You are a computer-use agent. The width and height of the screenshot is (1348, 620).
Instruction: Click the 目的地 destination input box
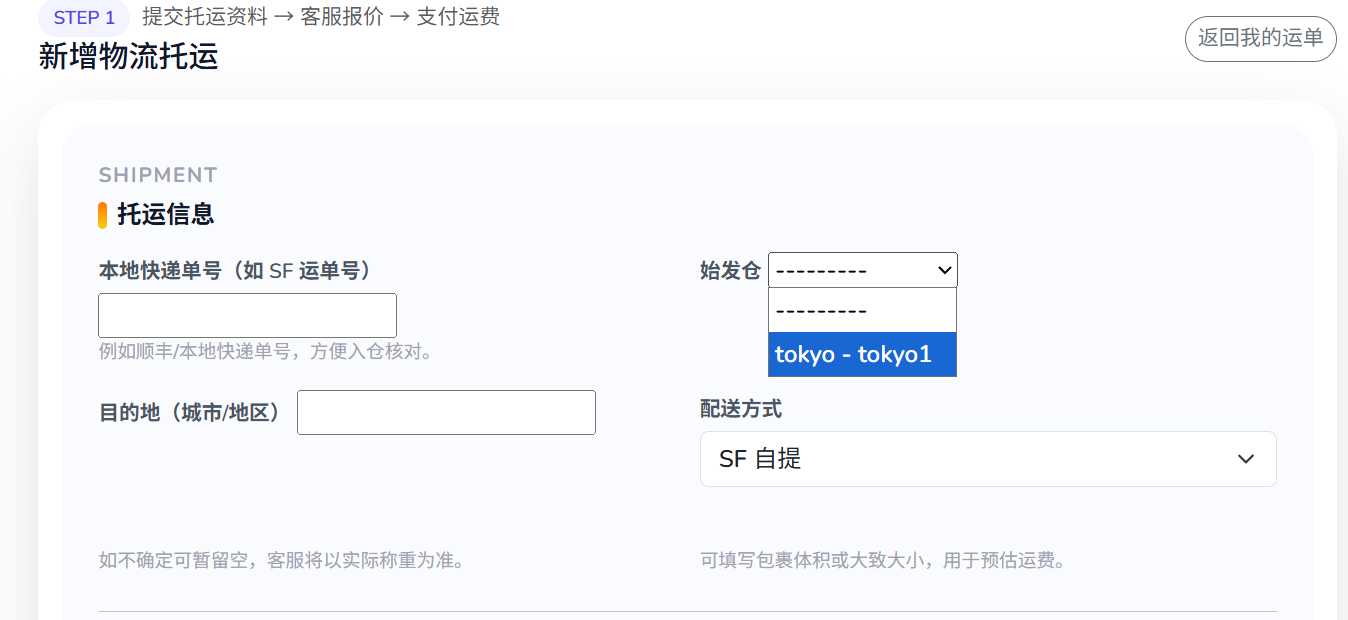click(x=445, y=411)
